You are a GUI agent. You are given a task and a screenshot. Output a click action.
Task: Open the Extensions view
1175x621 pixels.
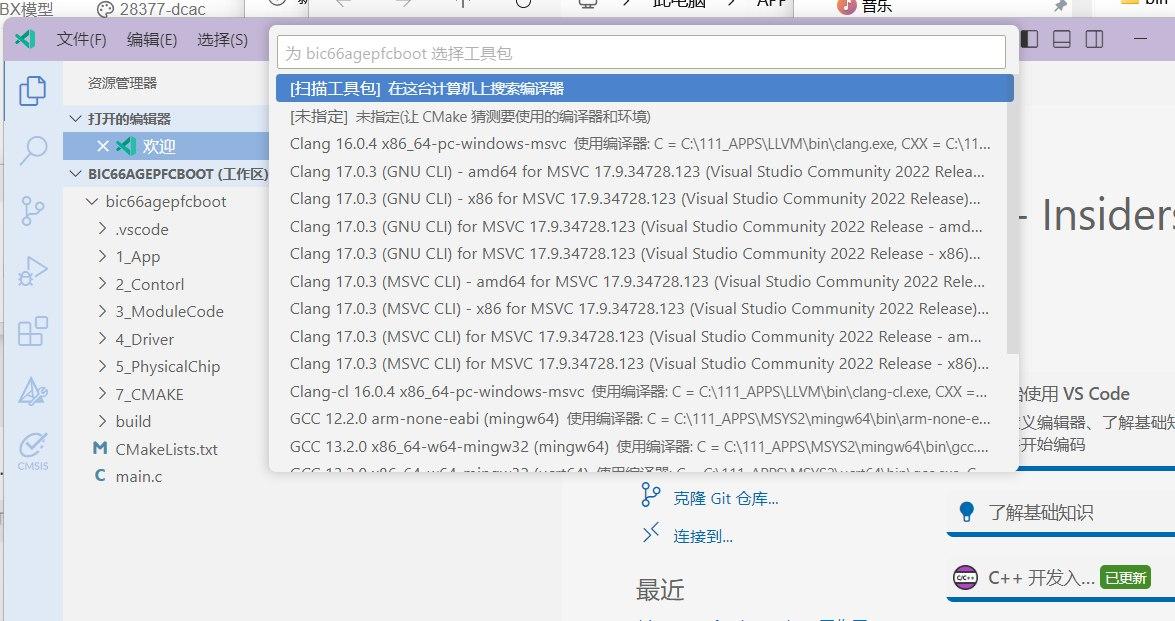(32, 331)
